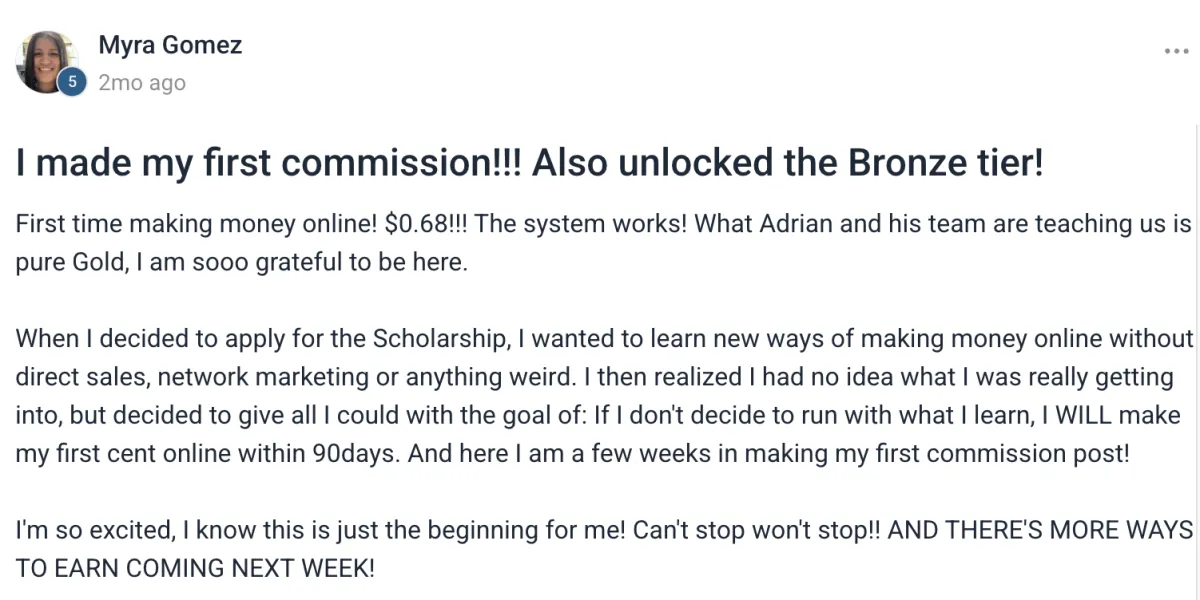Click the "2mo ago" post timestamp

(142, 83)
